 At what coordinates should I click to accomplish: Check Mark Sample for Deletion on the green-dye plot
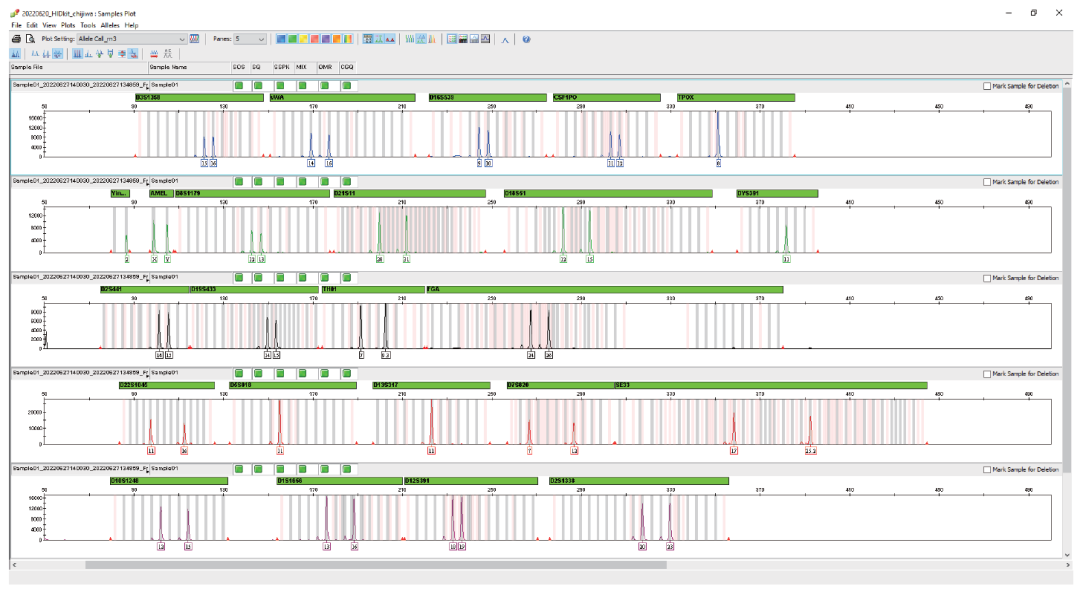(x=987, y=182)
